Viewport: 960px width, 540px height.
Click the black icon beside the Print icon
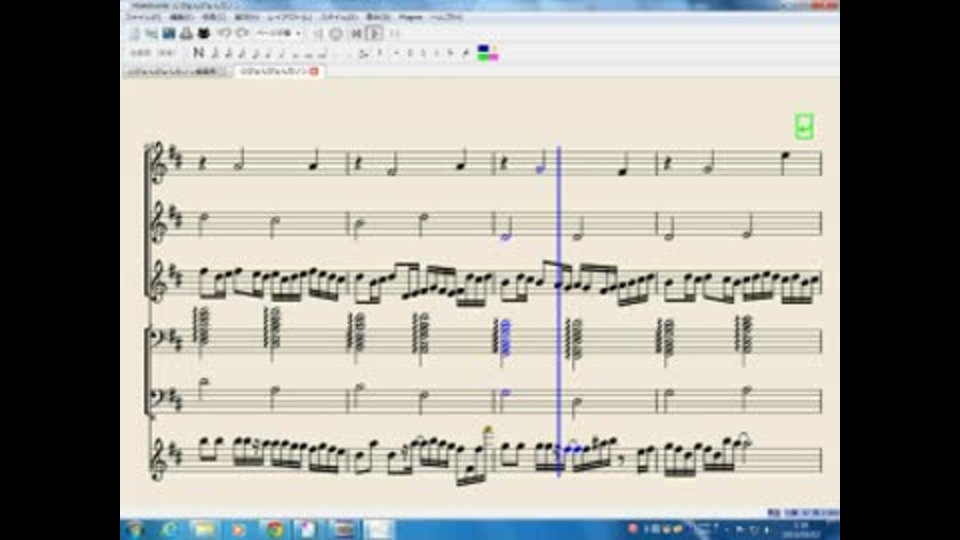(x=203, y=34)
